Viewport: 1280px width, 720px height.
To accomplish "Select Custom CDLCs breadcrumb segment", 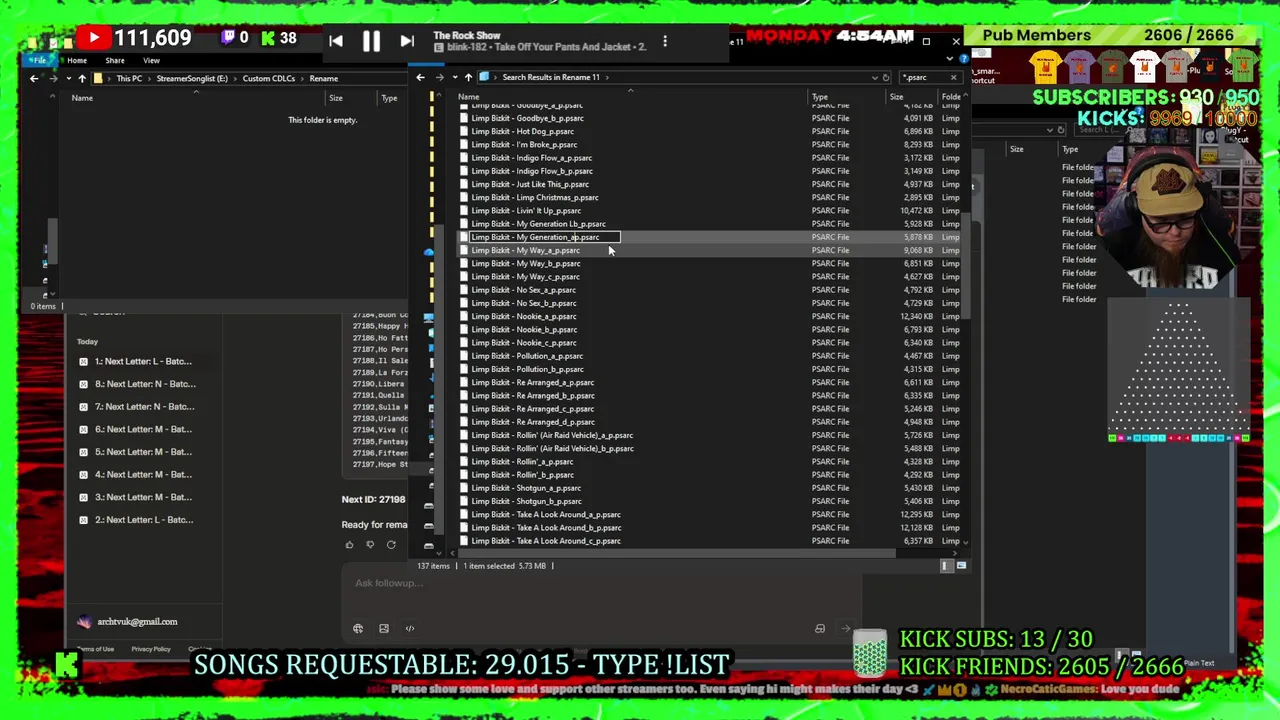I will tap(268, 78).
